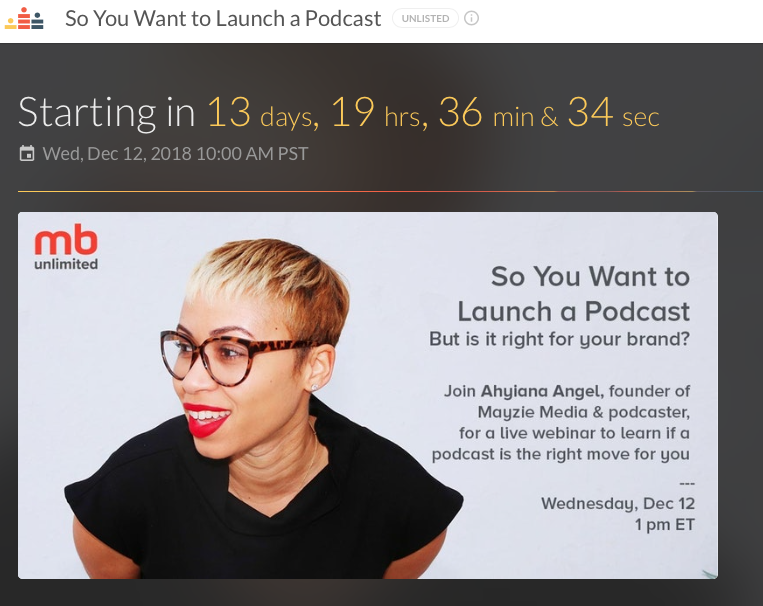
Task: Click the event title So You Want to Launch a Podcast
Action: point(223,18)
